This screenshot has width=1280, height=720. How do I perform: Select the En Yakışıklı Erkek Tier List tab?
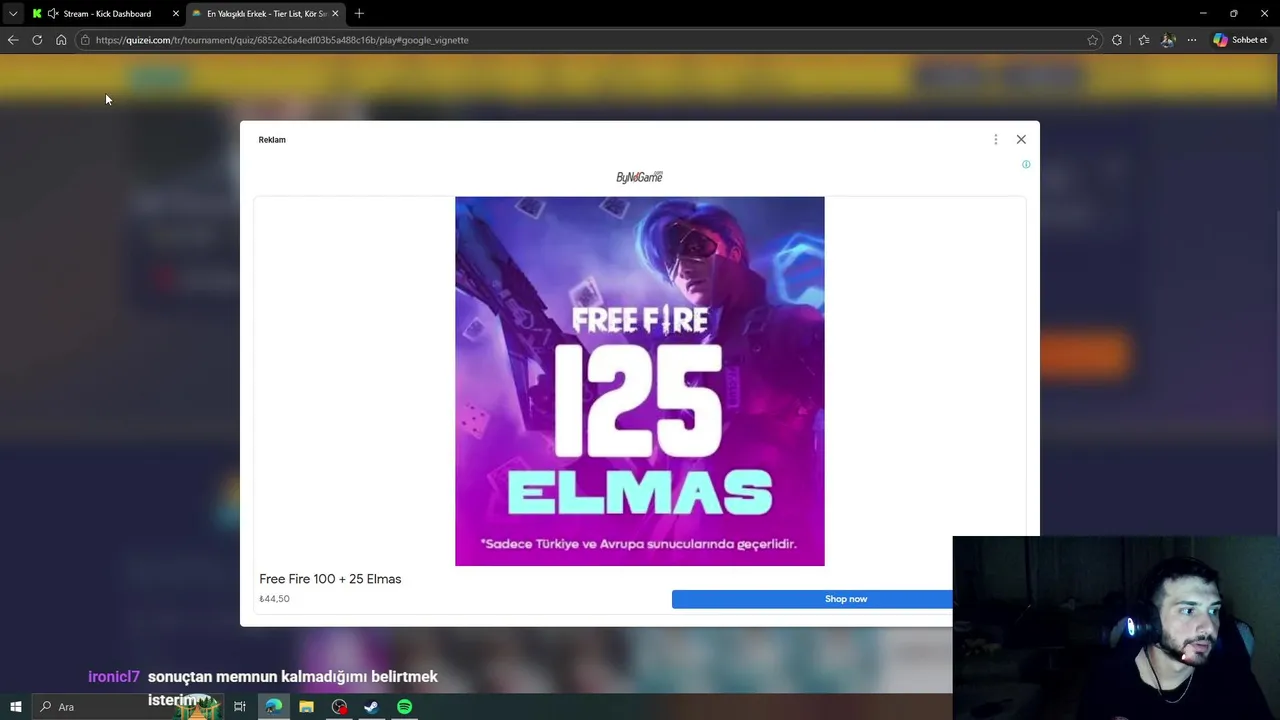[266, 14]
